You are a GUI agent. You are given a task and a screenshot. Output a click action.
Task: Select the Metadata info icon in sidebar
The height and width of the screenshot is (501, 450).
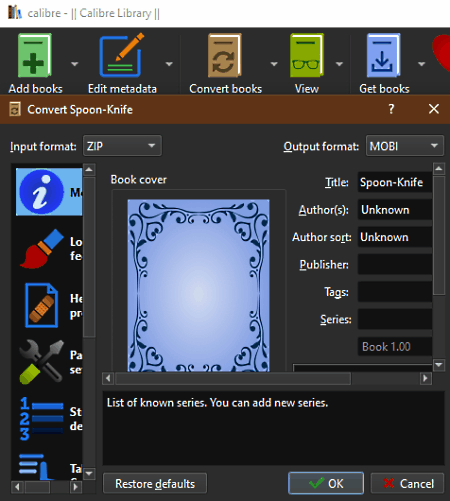click(41, 192)
